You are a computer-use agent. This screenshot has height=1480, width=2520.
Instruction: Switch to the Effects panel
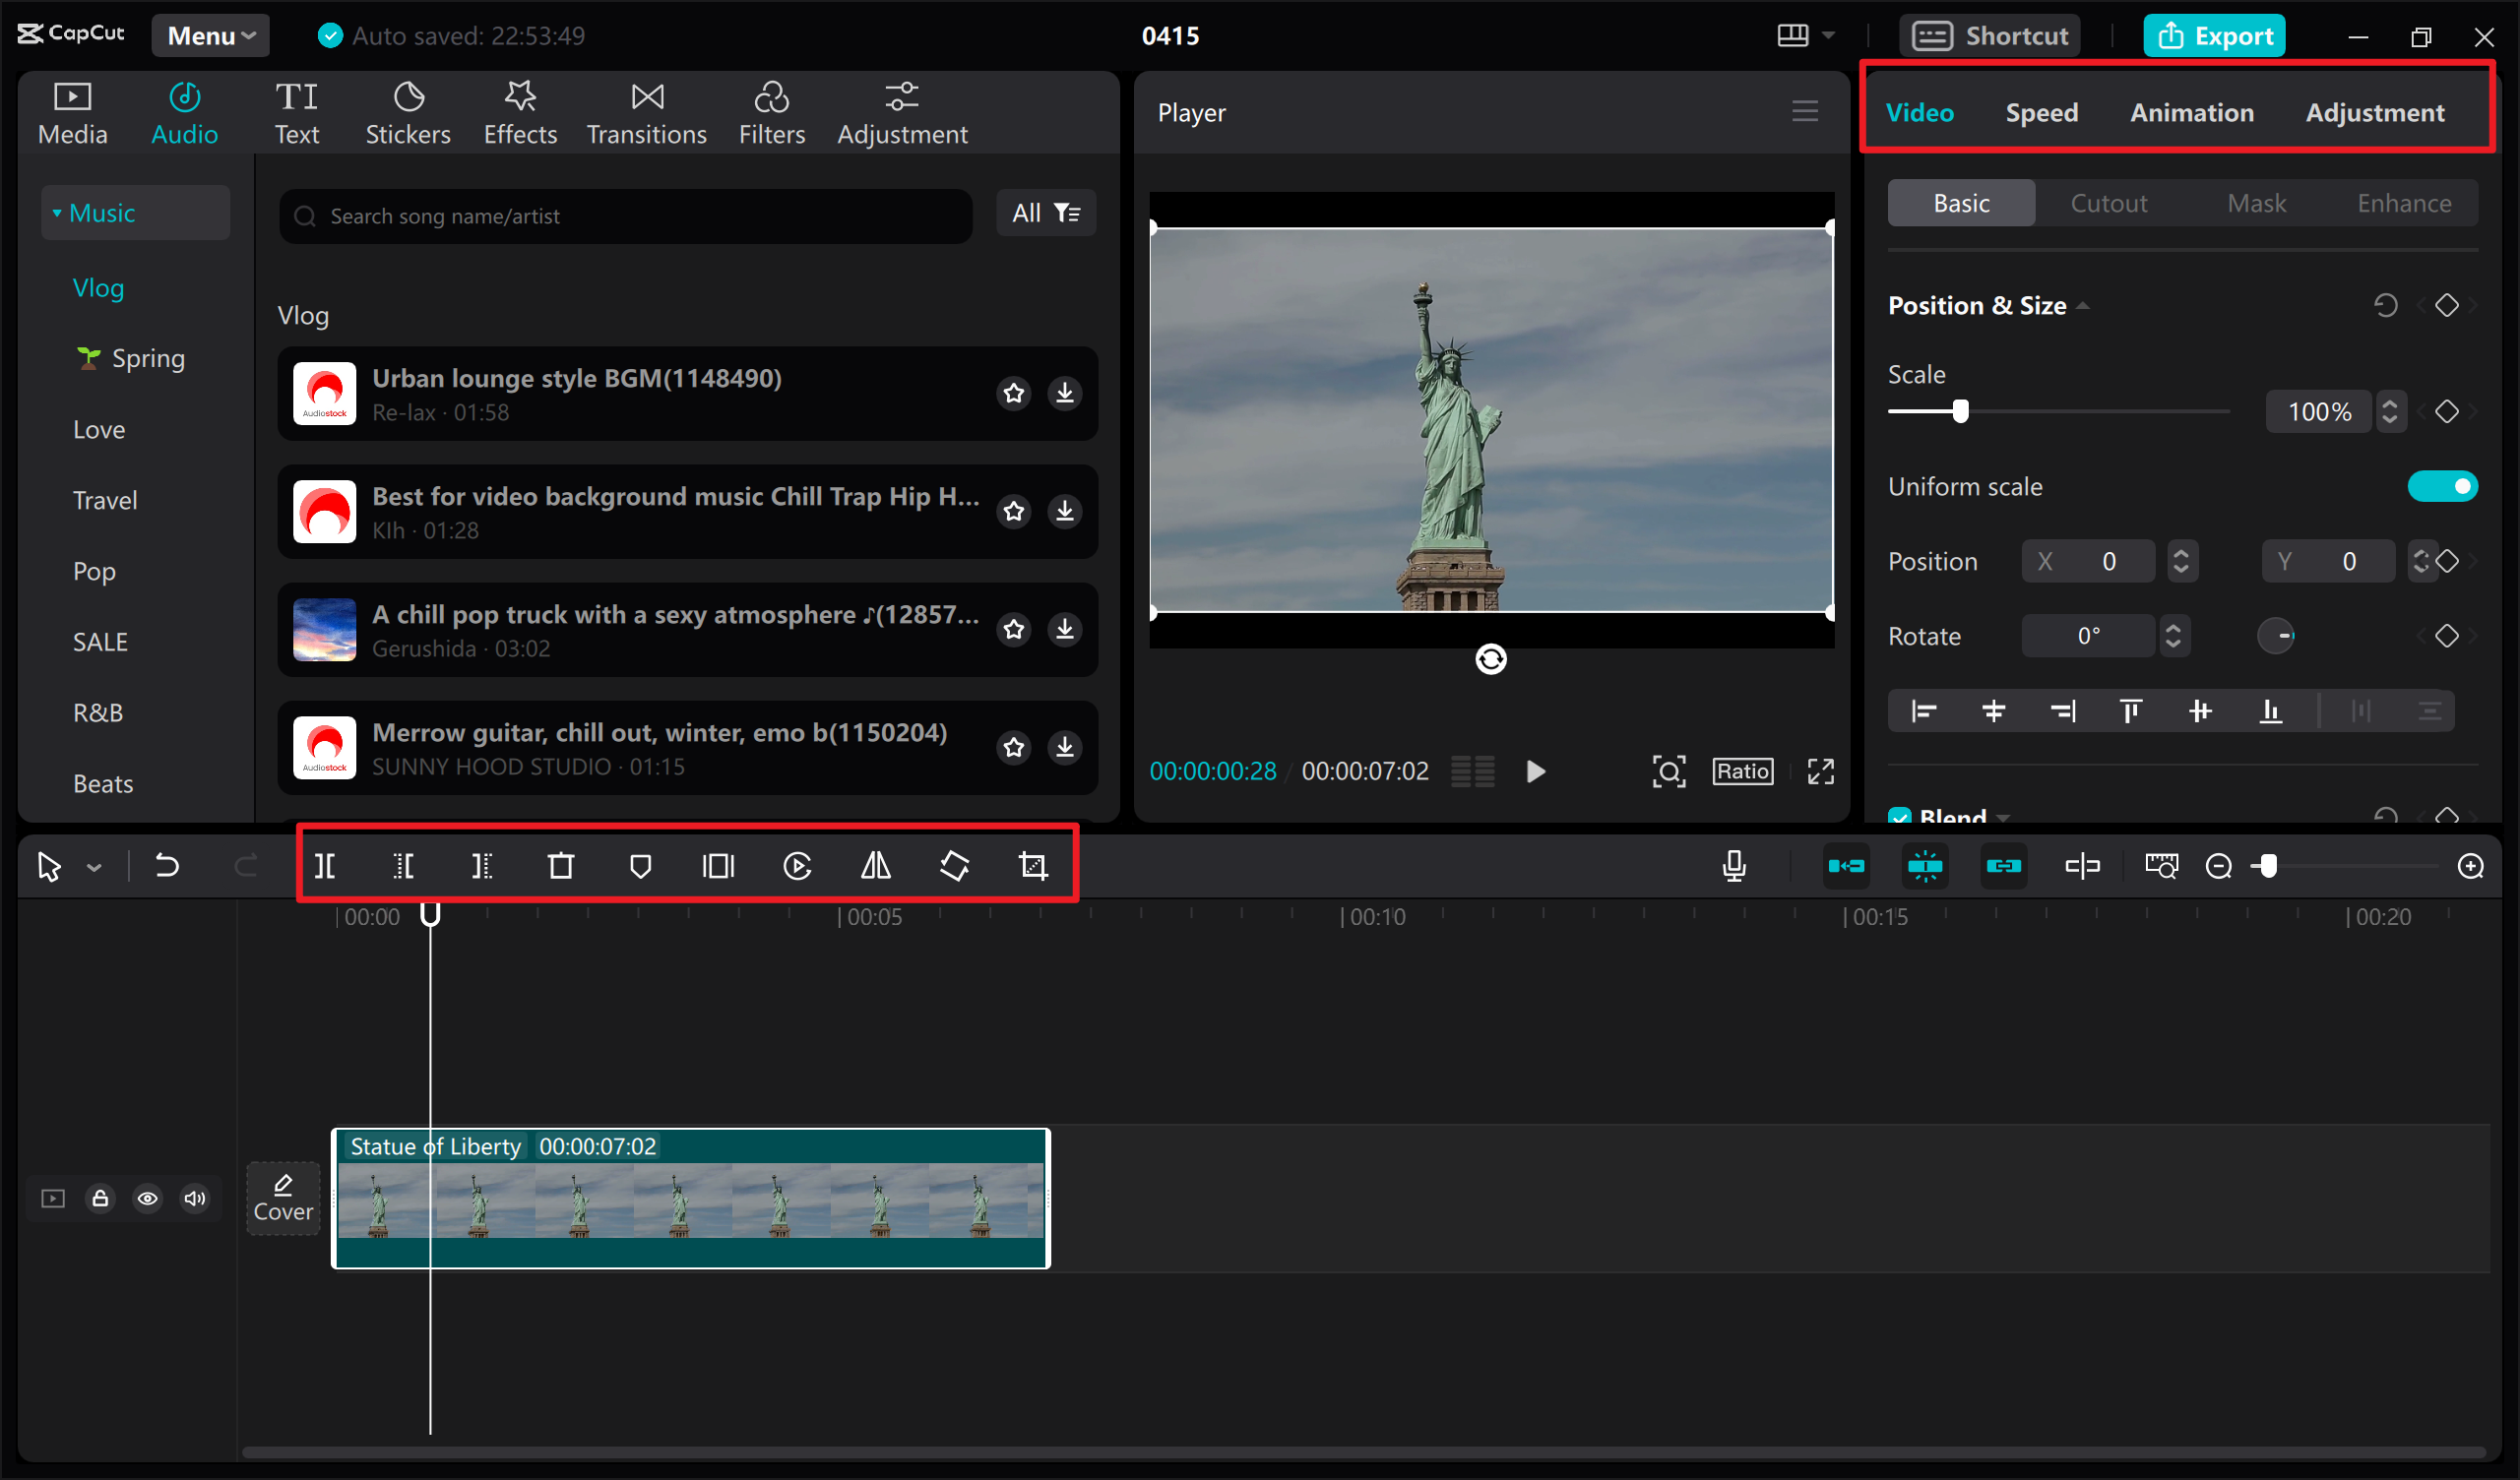coord(519,111)
